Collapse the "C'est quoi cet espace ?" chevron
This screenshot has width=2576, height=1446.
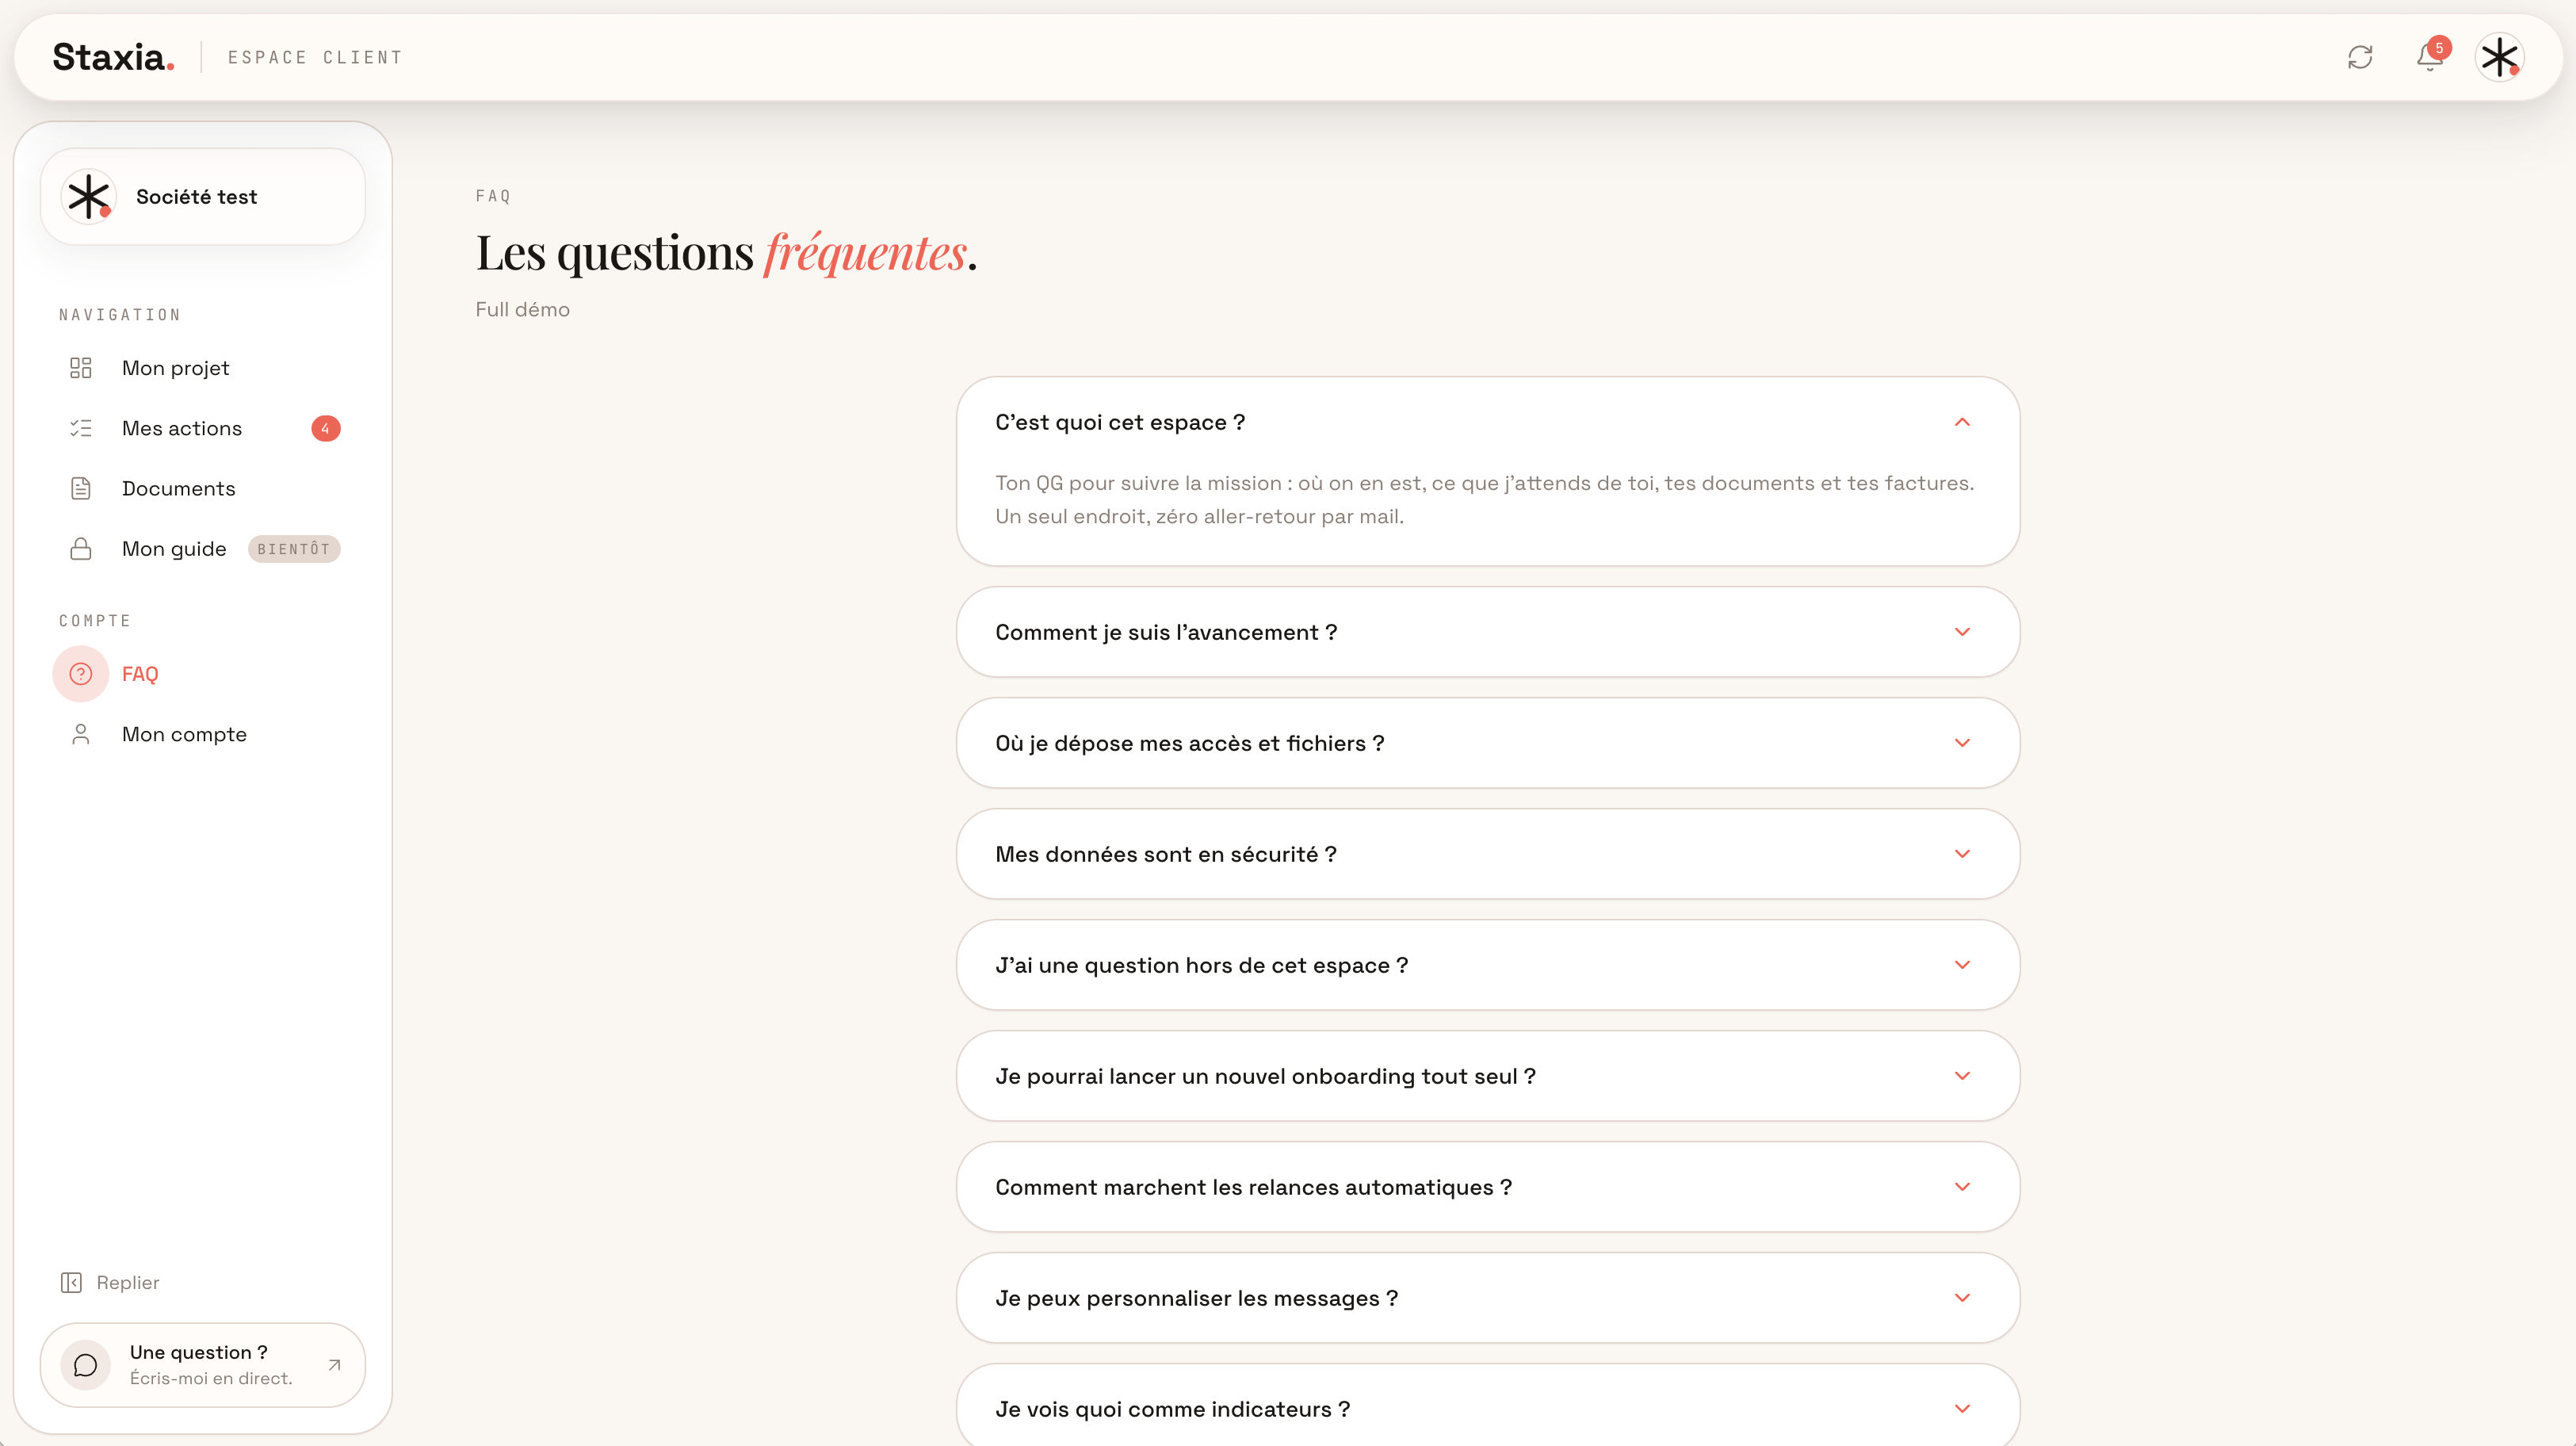tap(1962, 422)
